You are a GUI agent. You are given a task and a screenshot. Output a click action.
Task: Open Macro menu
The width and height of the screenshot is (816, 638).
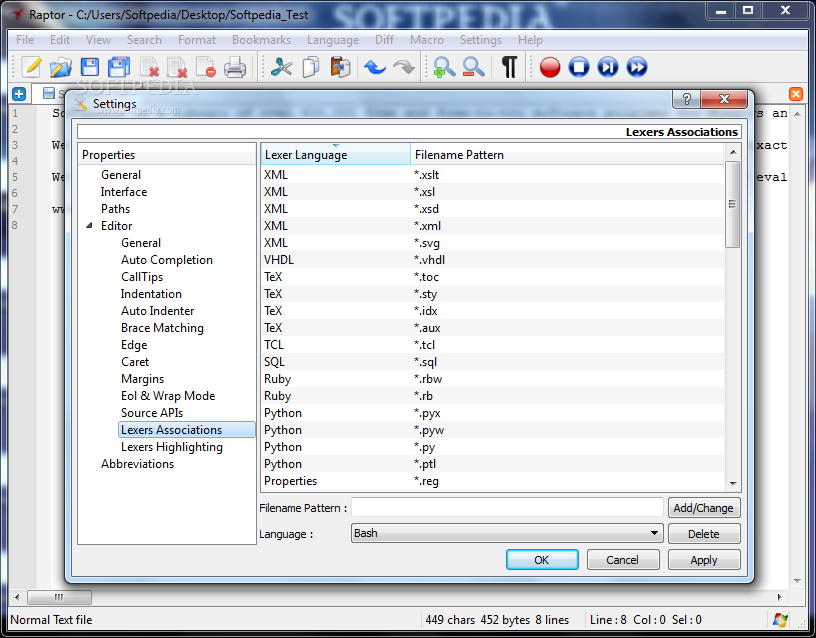[427, 40]
